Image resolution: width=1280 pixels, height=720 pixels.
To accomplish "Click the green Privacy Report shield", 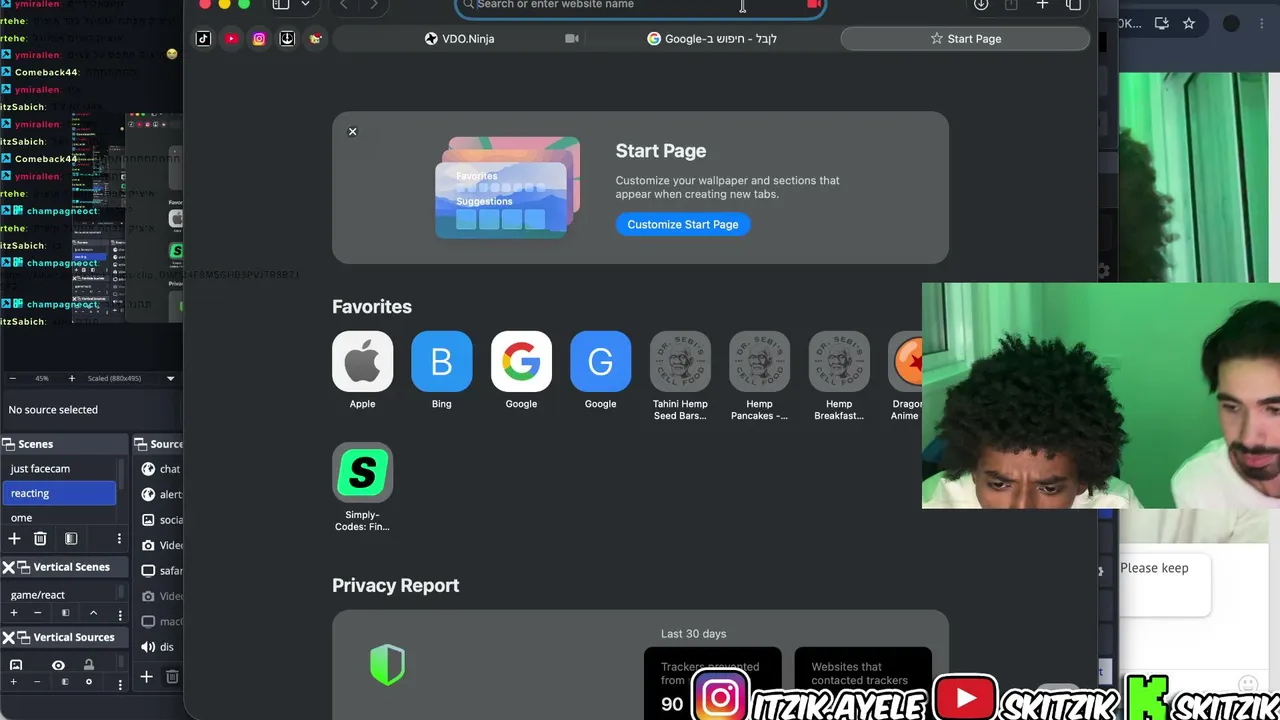I will coord(387,664).
